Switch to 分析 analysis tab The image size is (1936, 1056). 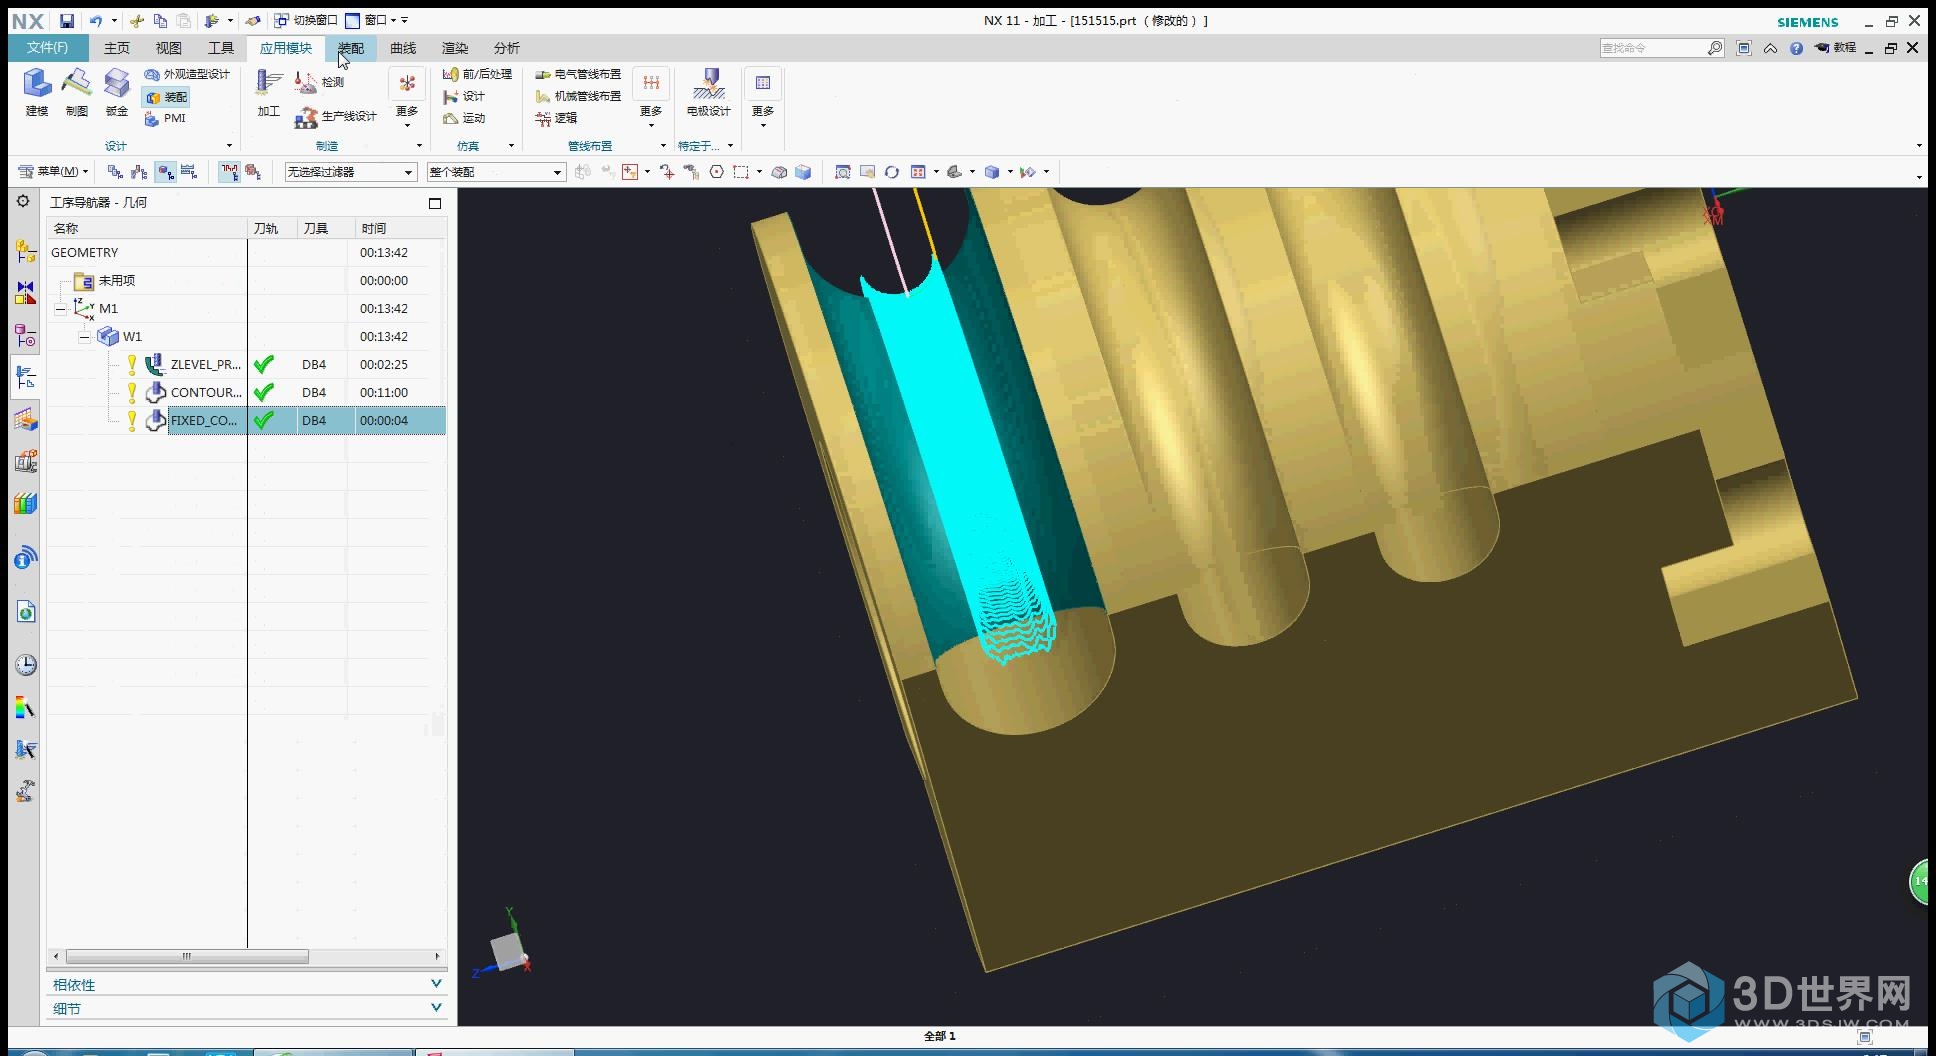pos(507,48)
